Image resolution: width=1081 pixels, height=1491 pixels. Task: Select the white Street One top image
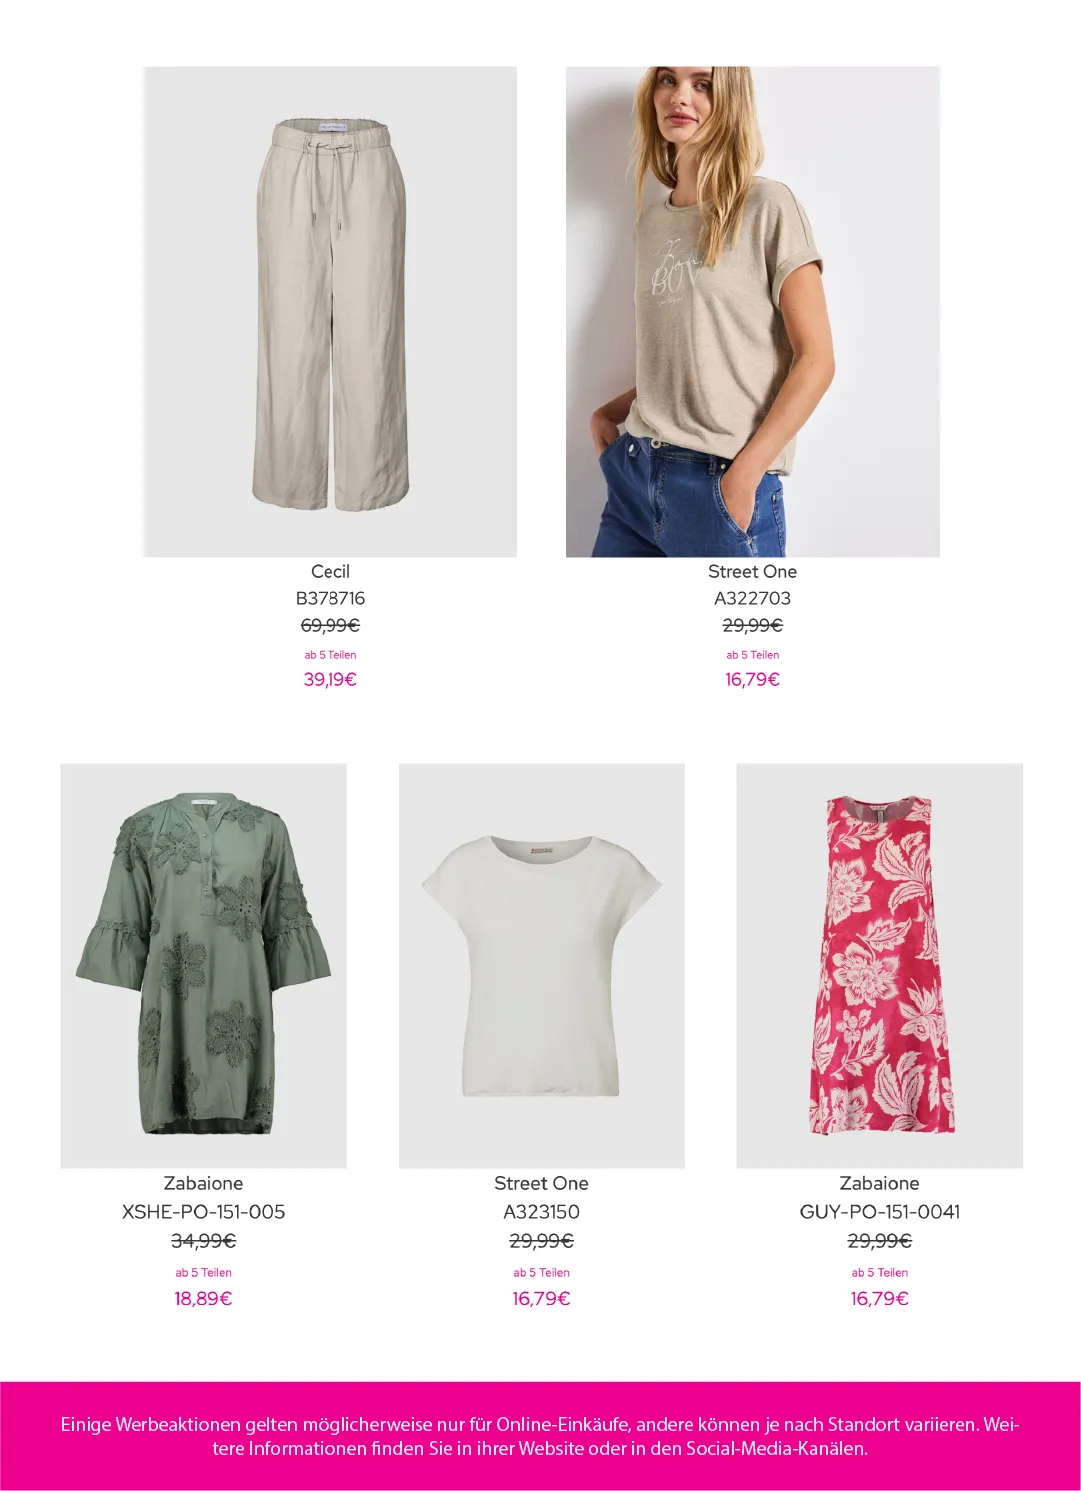point(541,965)
